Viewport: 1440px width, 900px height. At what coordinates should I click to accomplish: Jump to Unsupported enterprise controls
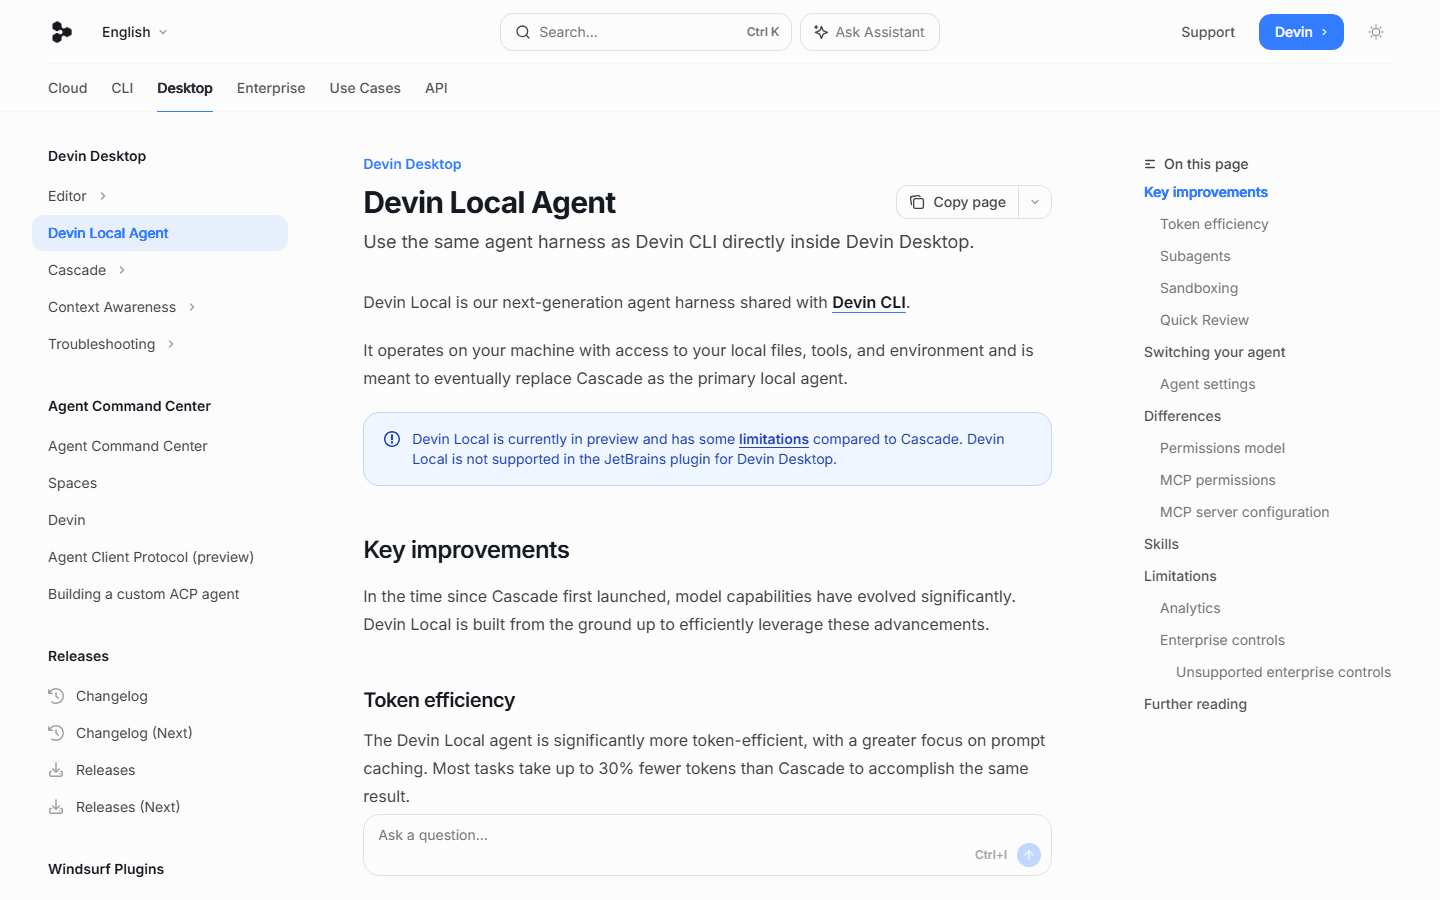1283,672
